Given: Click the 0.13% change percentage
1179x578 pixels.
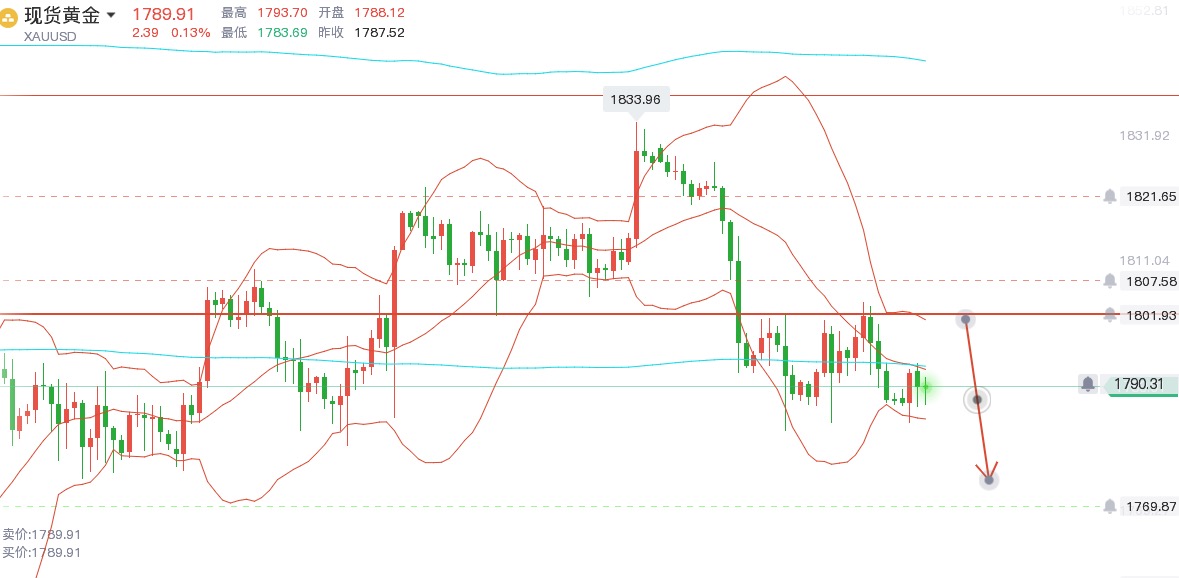Looking at the screenshot, I should click(191, 33).
